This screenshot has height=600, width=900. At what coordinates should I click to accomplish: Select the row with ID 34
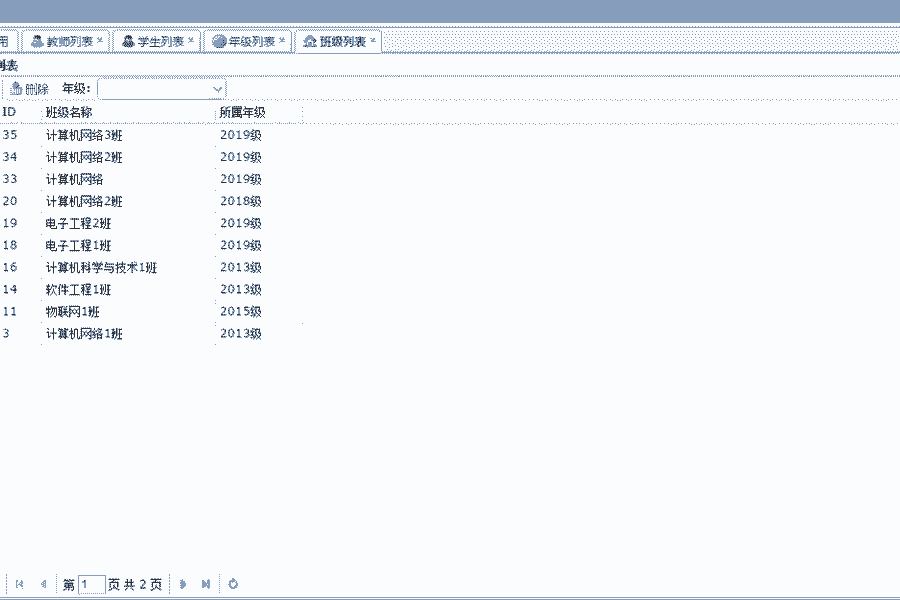click(x=151, y=157)
